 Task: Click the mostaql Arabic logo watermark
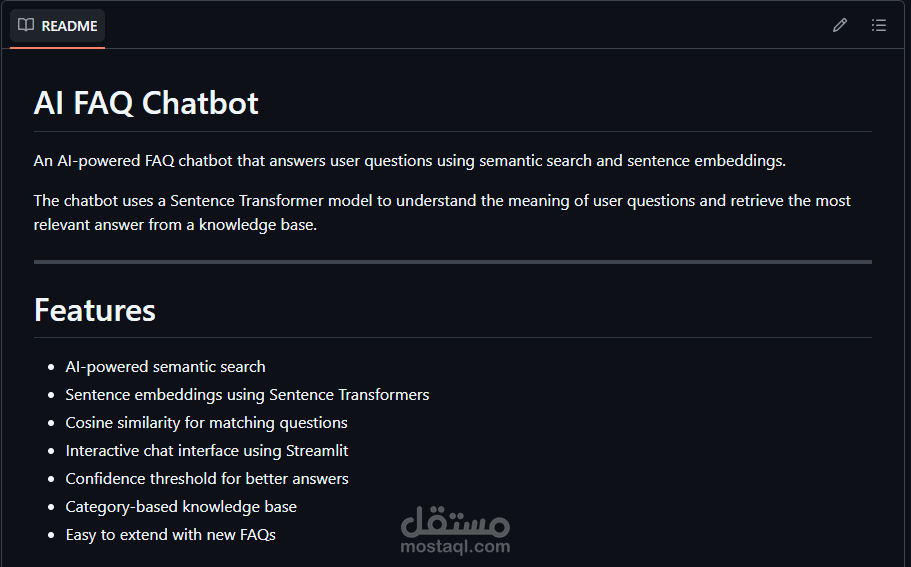(455, 523)
